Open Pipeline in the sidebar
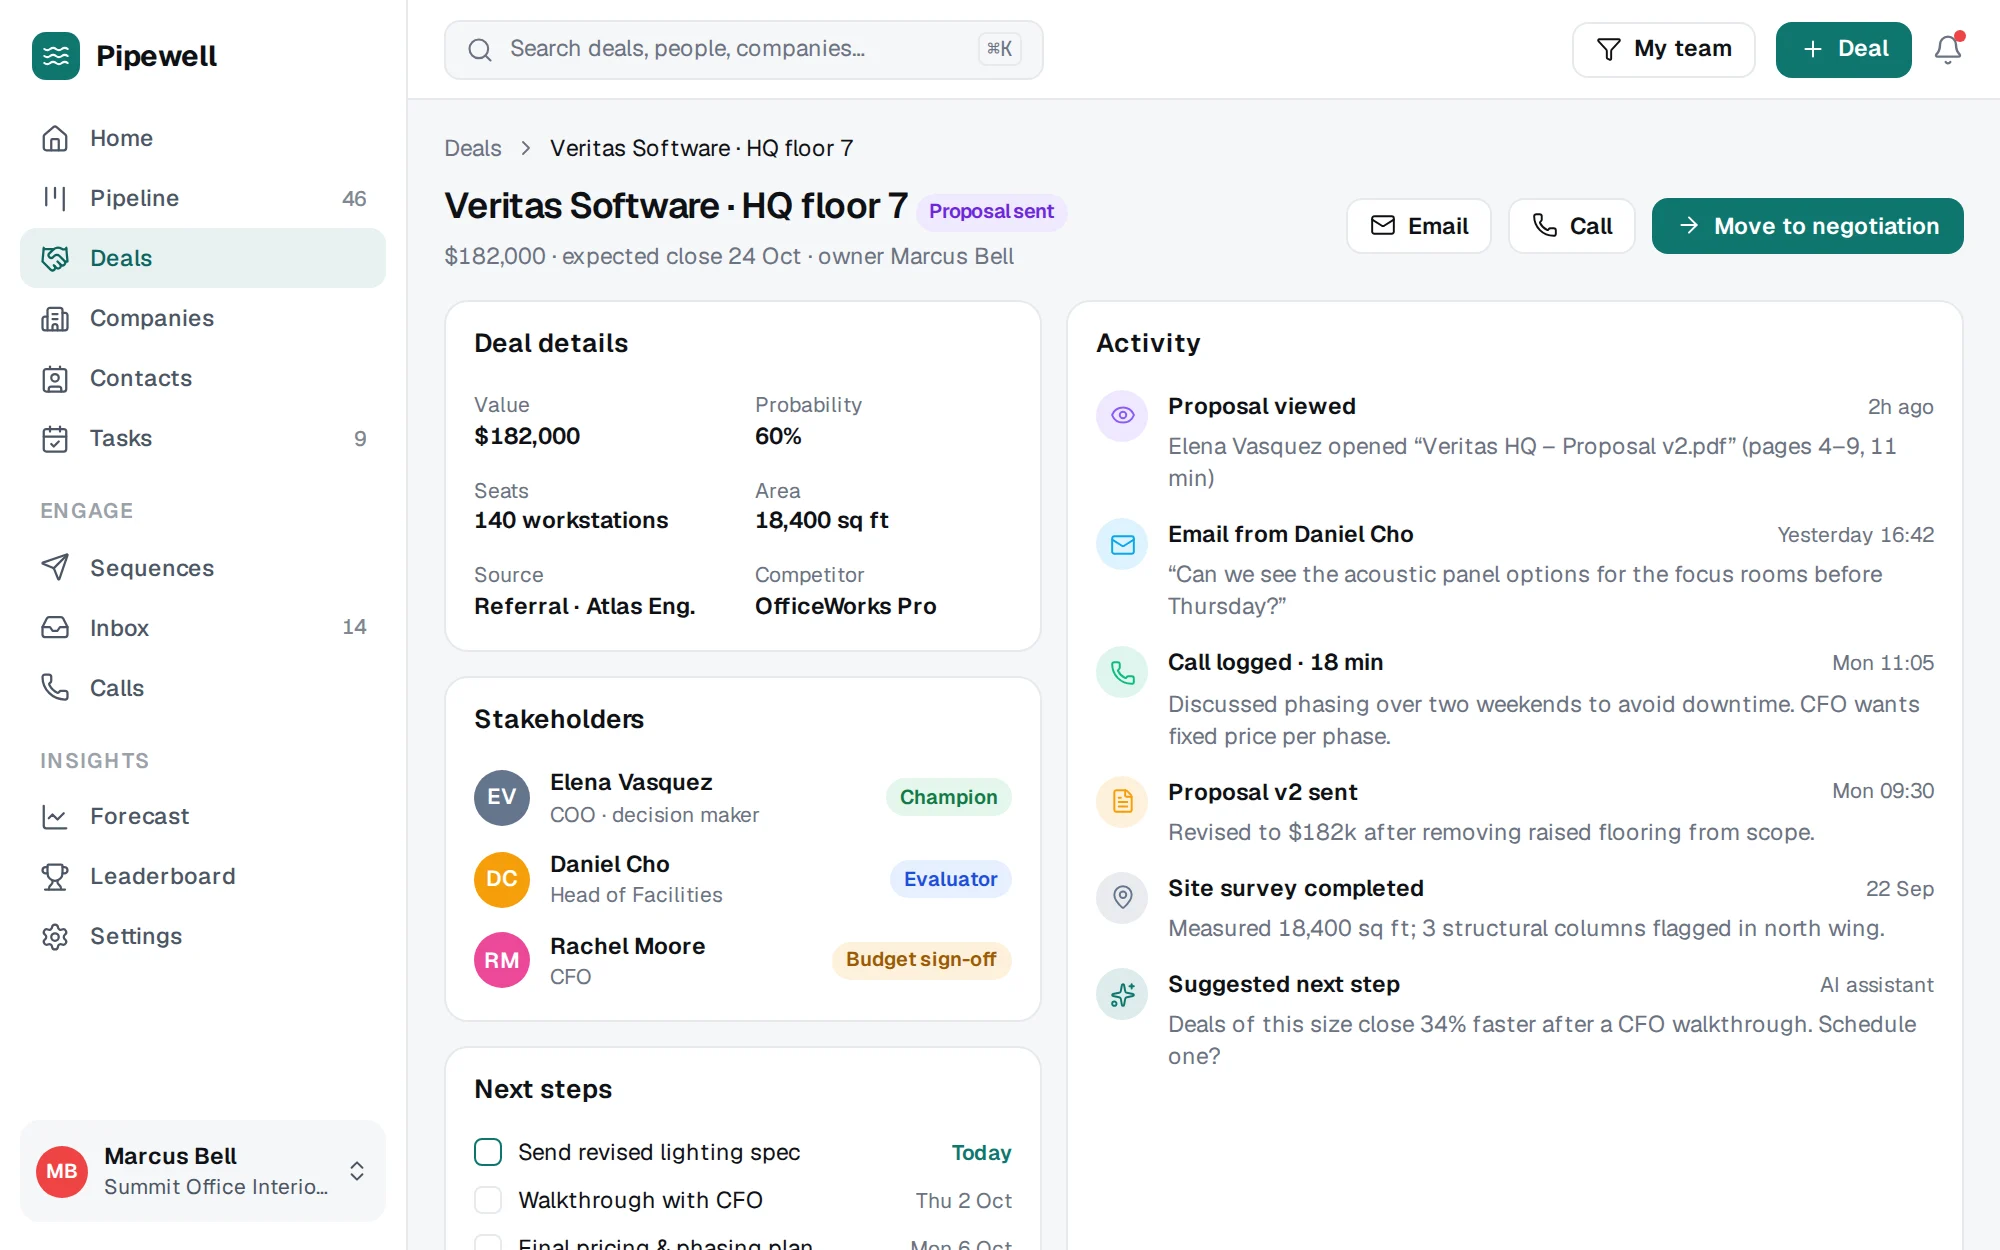Screen dimensions: 2000x1250 pos(203,198)
